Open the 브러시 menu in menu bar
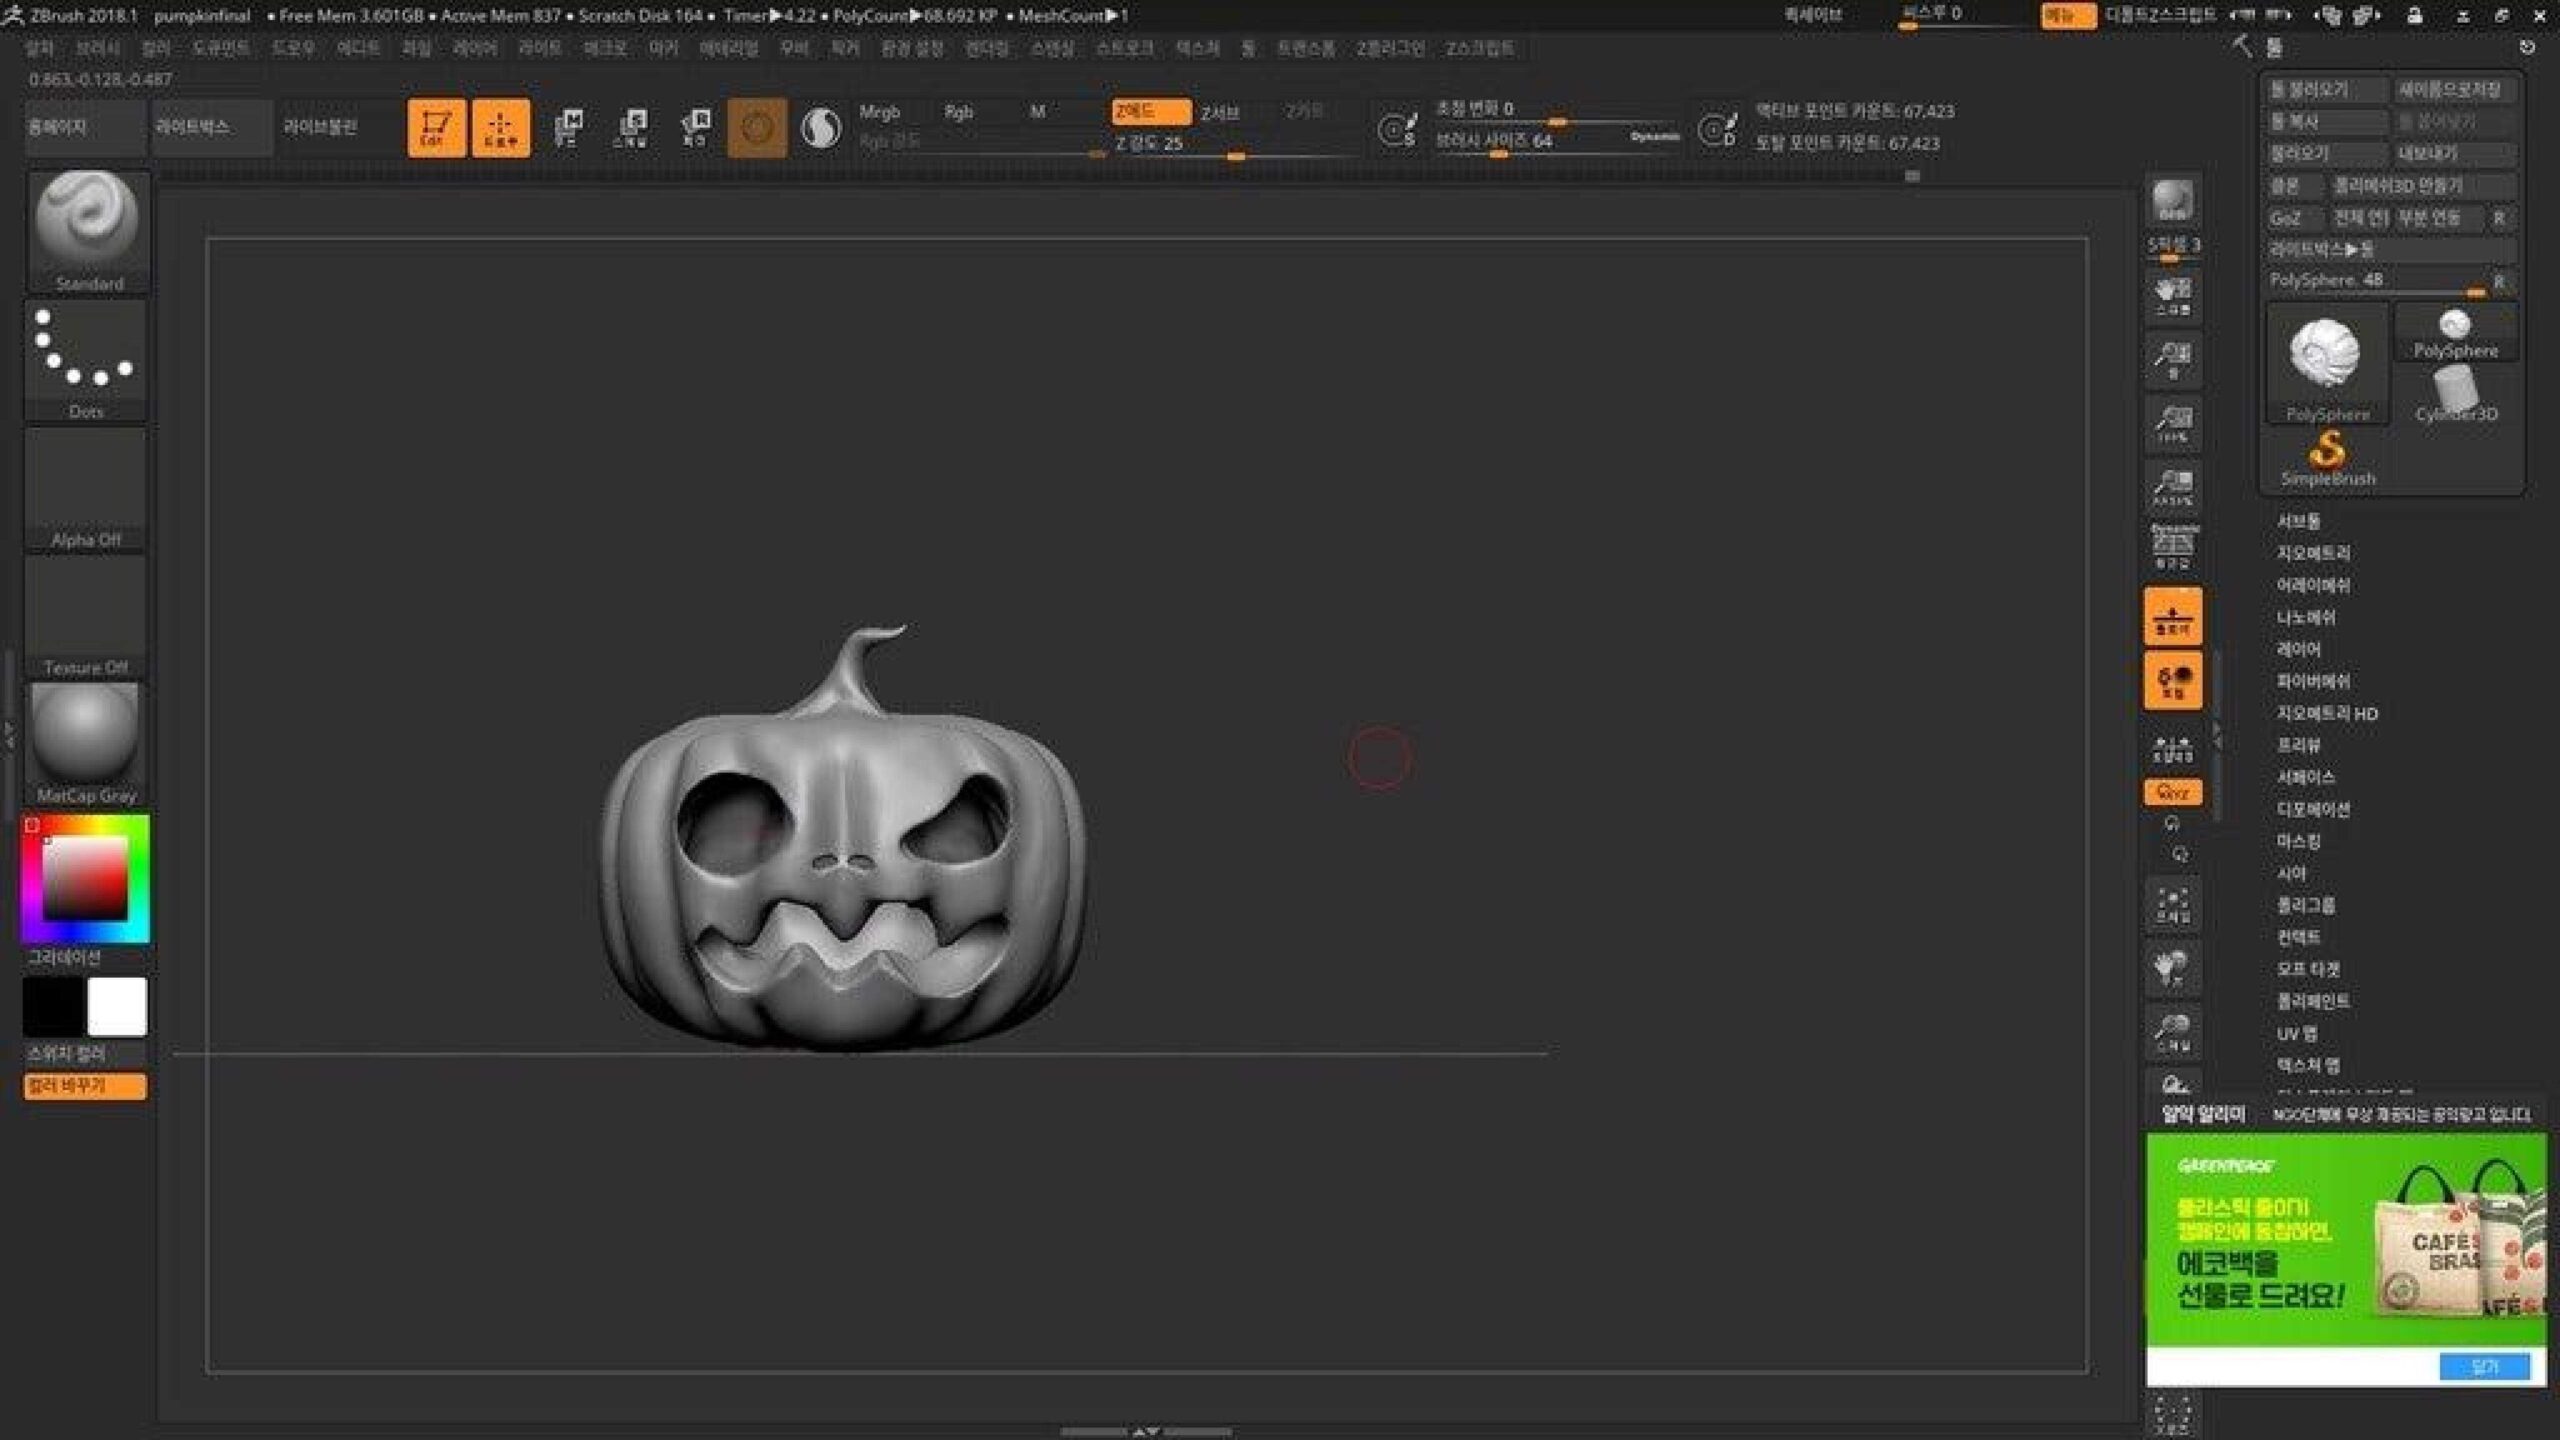This screenshot has width=2560, height=1440. [98, 48]
